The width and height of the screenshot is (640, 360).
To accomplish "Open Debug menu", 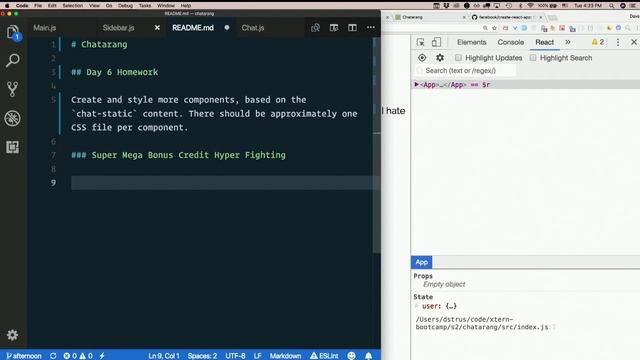I will [125, 6].
